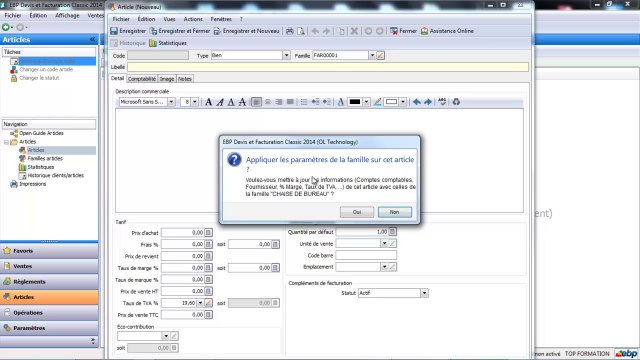Switch to the Comptabilité tab

[142, 79]
